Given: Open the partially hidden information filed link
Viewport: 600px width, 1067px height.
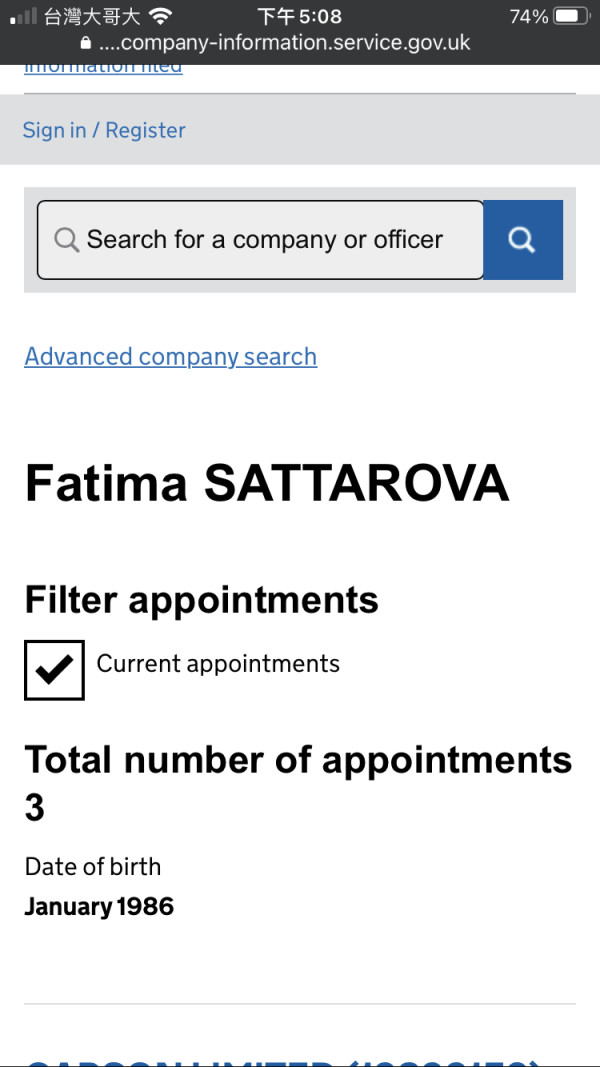Looking at the screenshot, I should coord(103,68).
